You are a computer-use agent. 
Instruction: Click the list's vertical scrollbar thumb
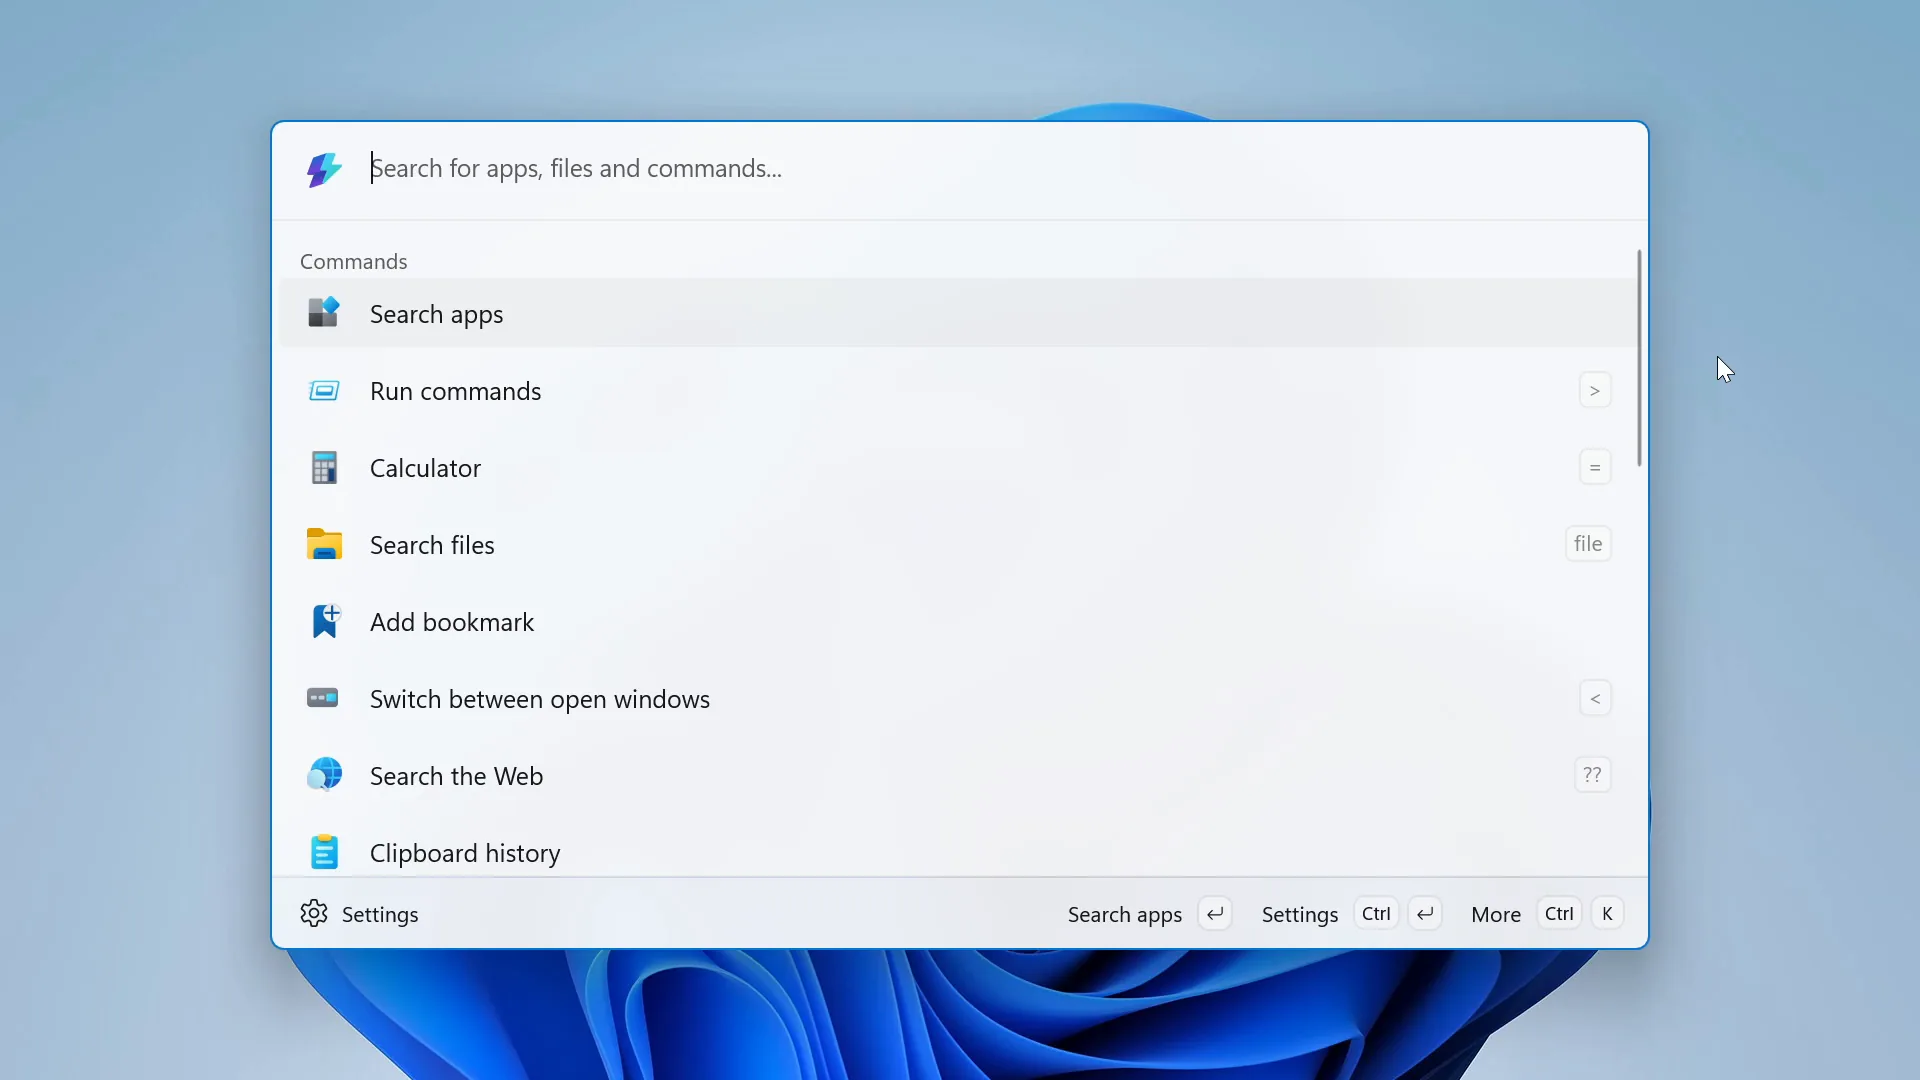tap(1639, 358)
